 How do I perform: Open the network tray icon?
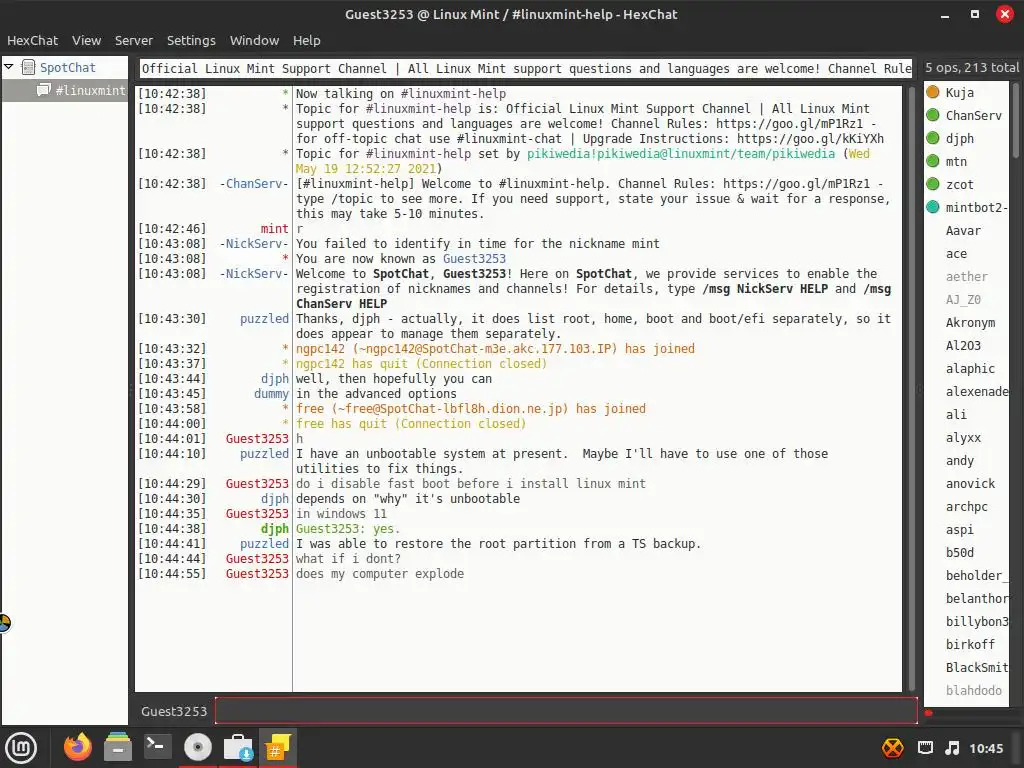(925, 748)
